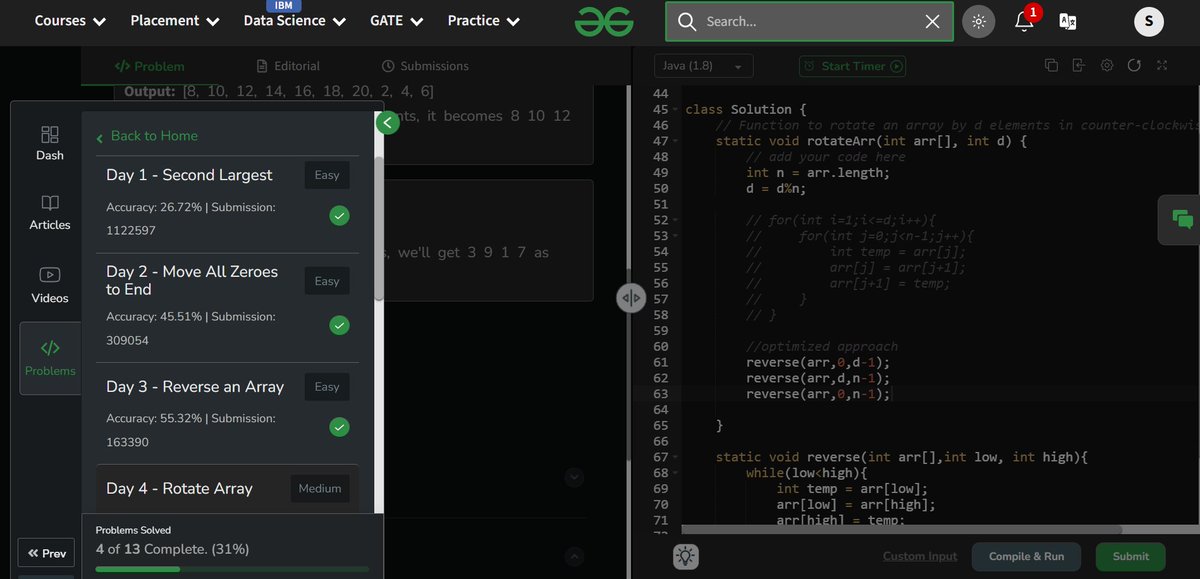Open editor settings gear
The width and height of the screenshot is (1200, 579).
click(1106, 66)
